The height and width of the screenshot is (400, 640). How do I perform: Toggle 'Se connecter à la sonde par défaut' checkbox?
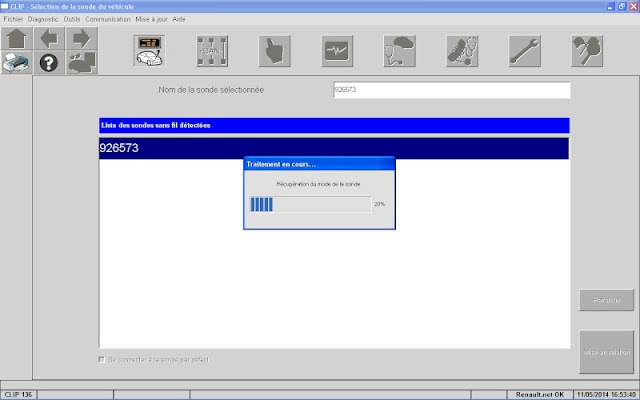(102, 360)
